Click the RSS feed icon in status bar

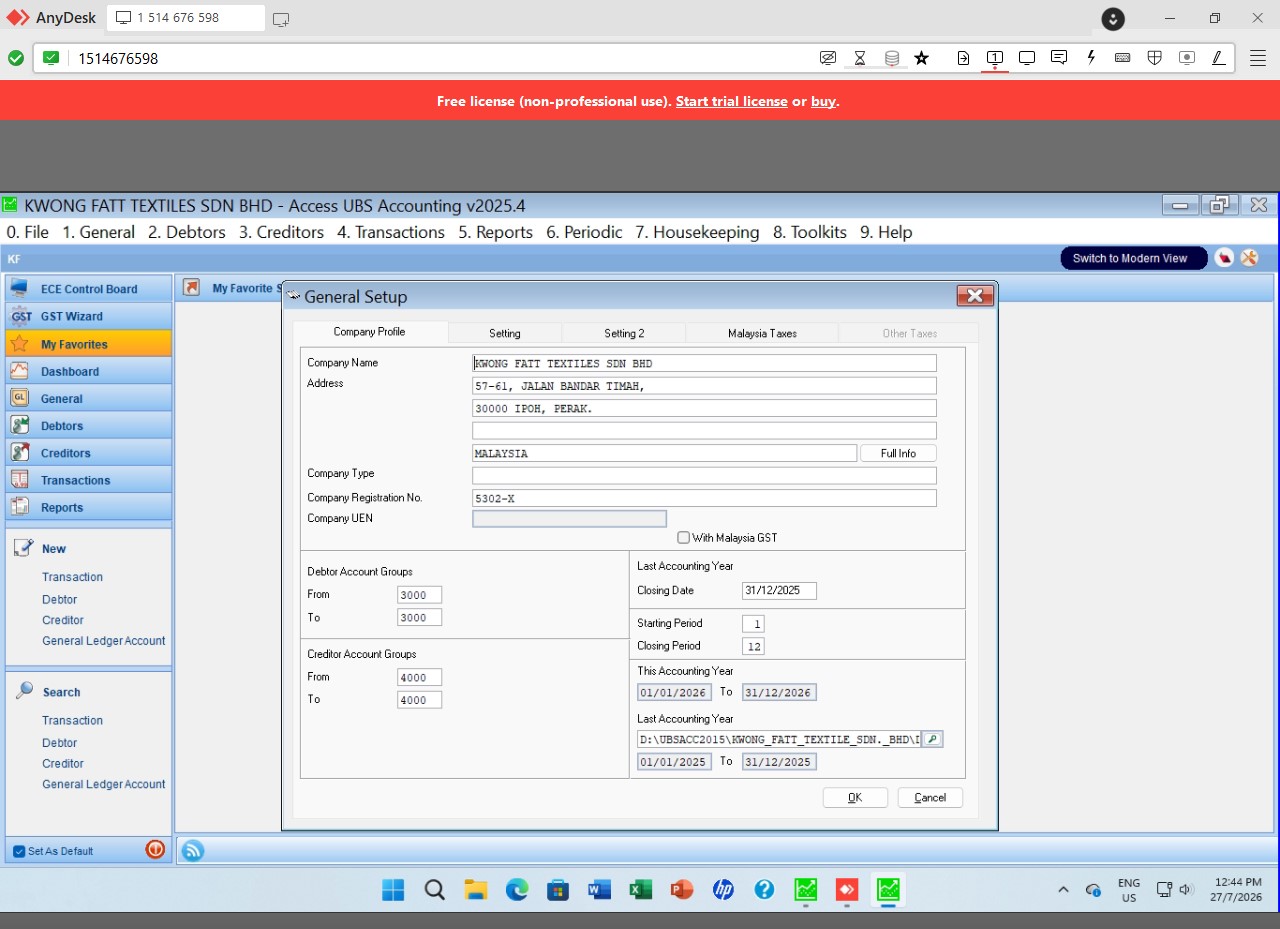pos(193,850)
